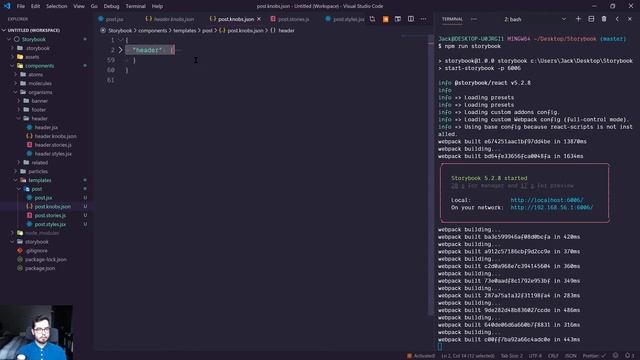Open the '2: bash' terminal selector dropdown

[536, 19]
